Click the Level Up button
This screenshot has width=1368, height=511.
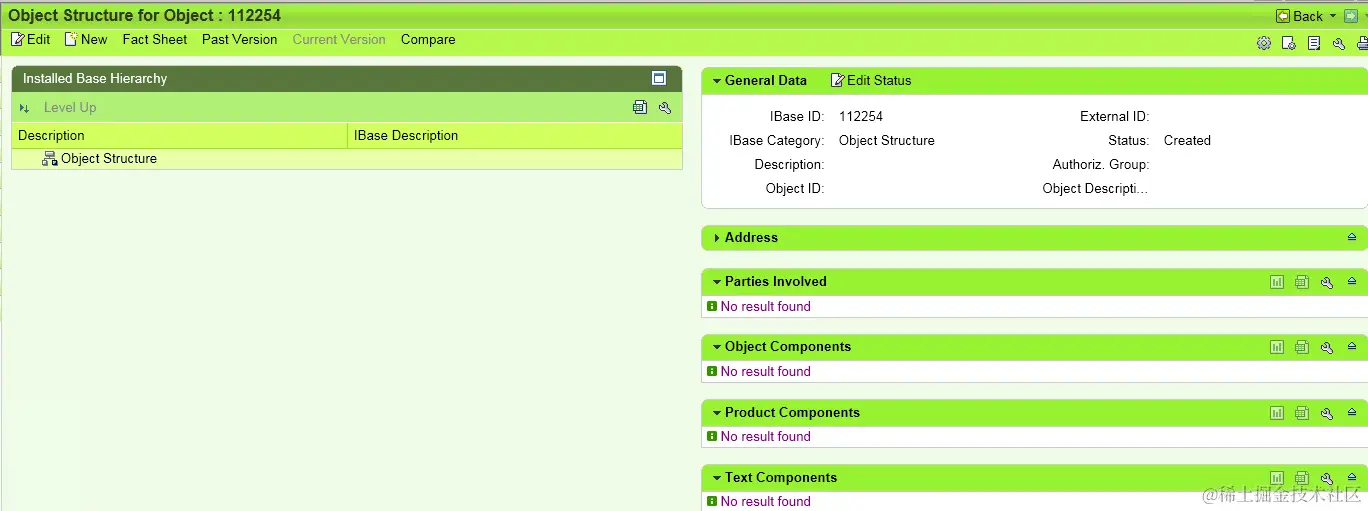(x=70, y=108)
